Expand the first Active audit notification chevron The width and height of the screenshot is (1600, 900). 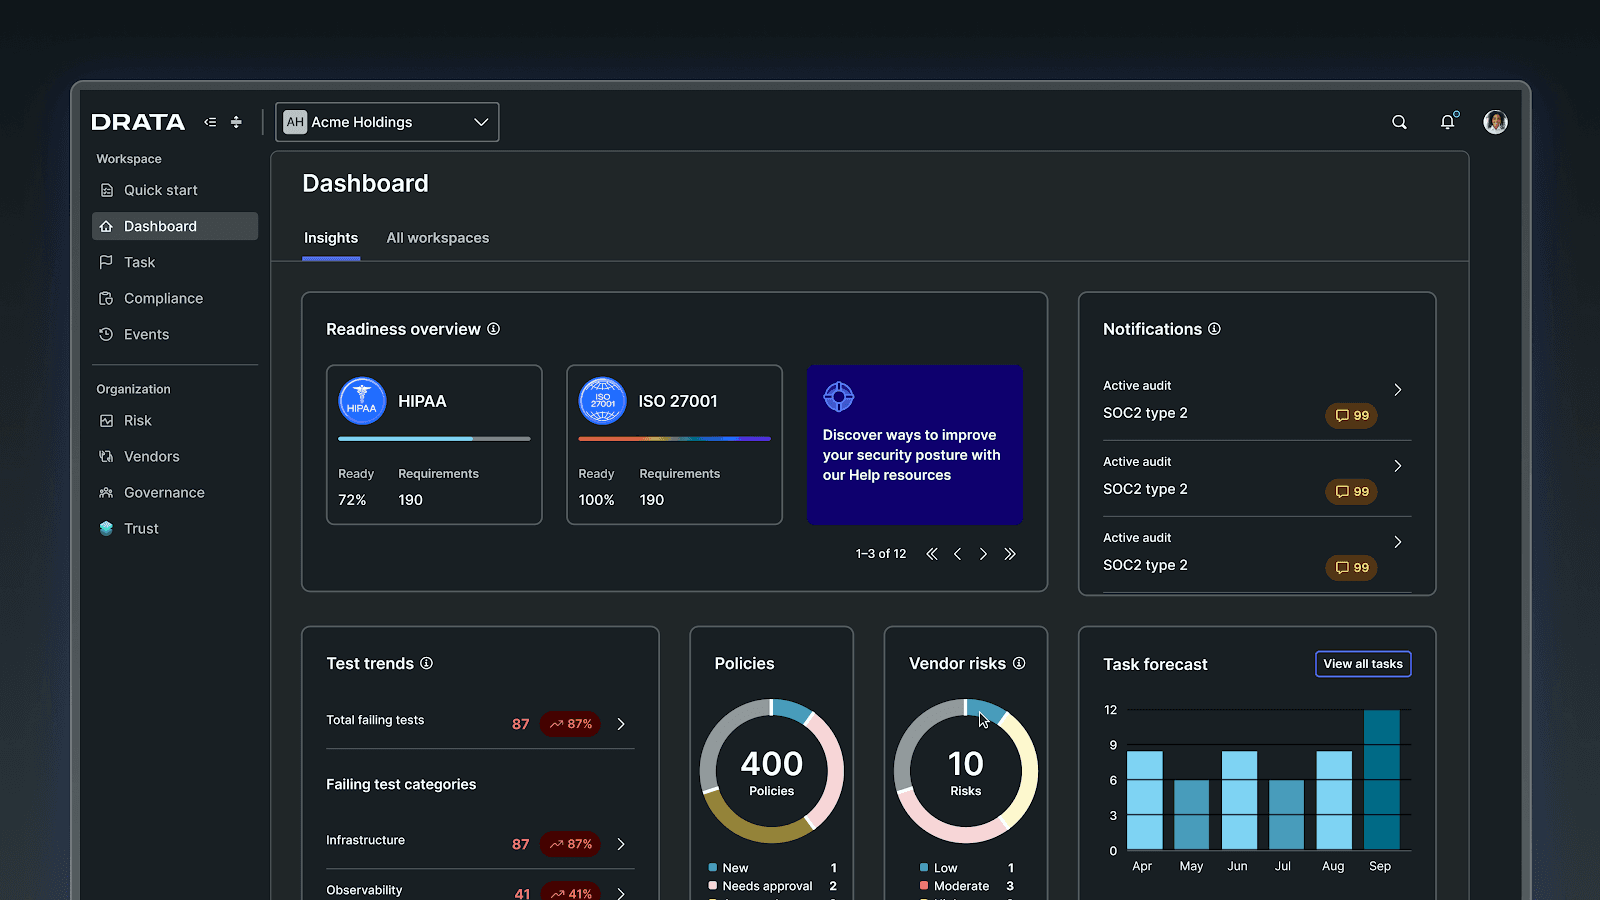(1398, 390)
